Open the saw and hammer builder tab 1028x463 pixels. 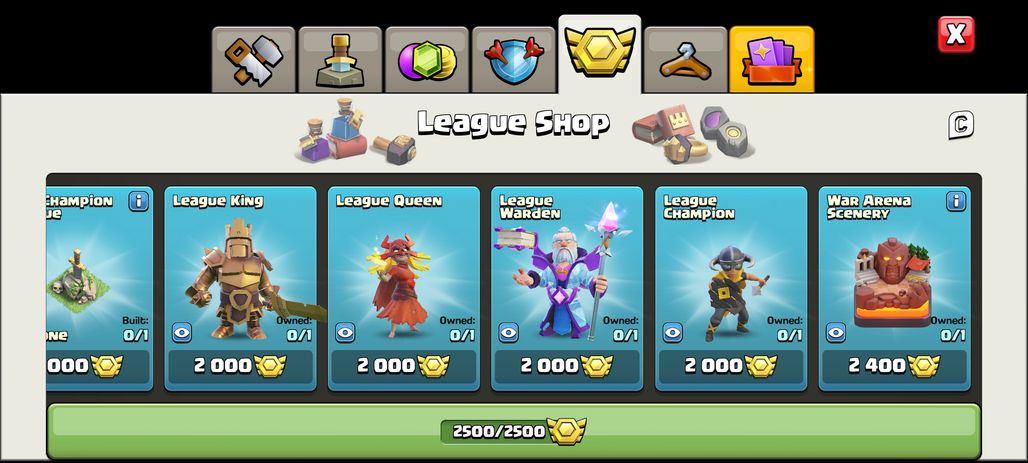254,60
